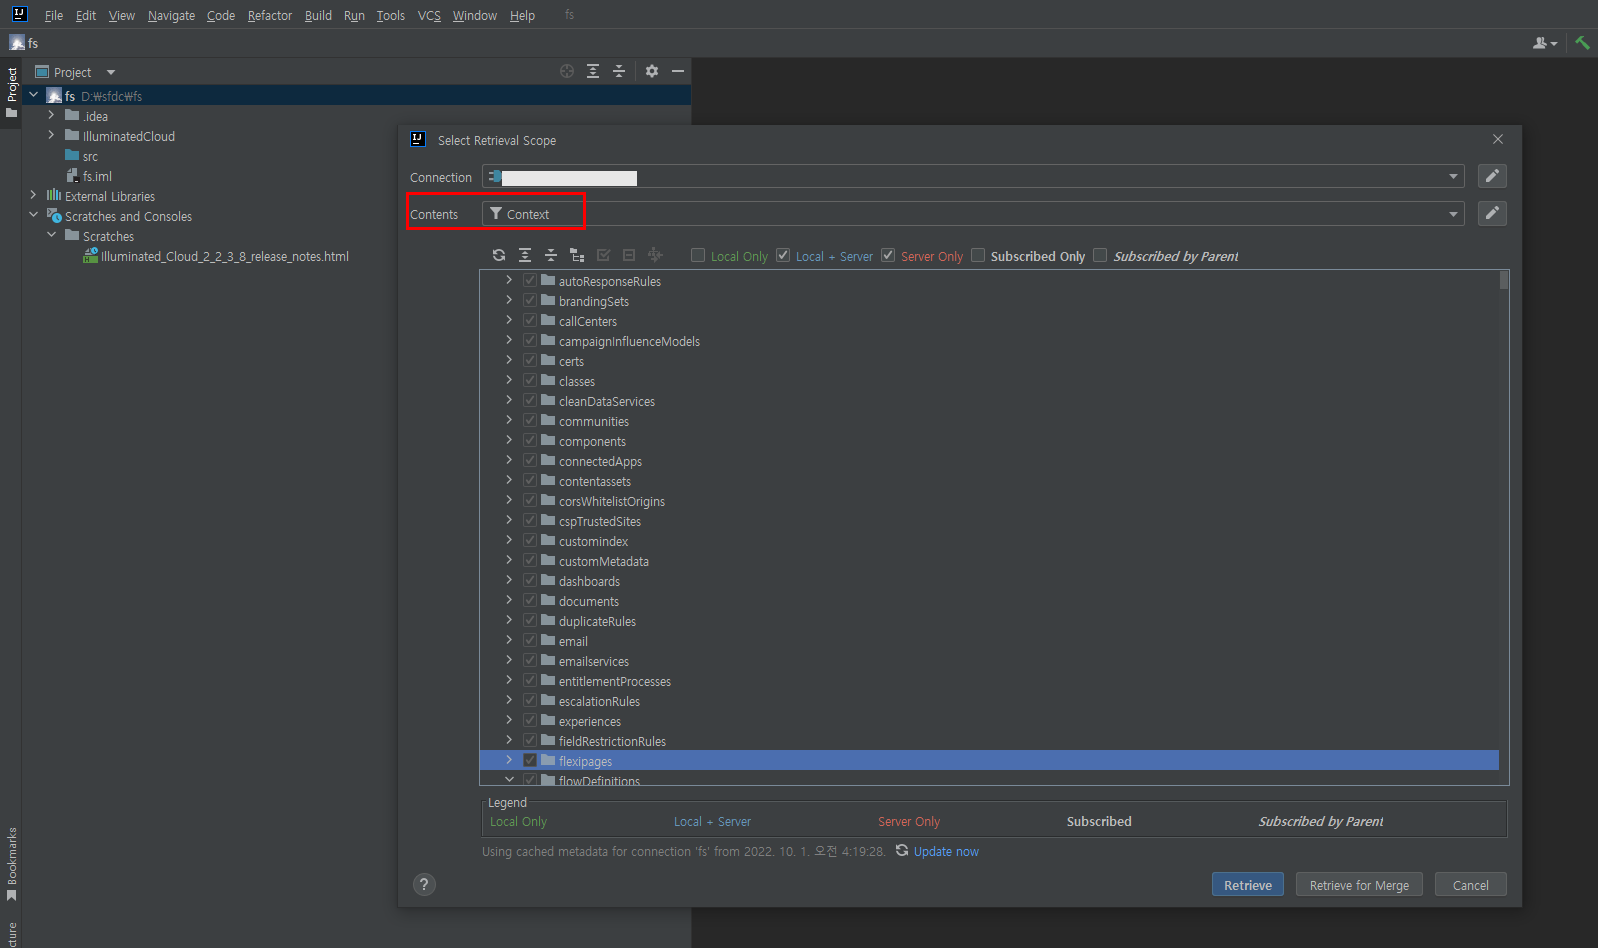Open Project panel gear options
Viewport: 1598px width, 948px height.
pos(652,71)
